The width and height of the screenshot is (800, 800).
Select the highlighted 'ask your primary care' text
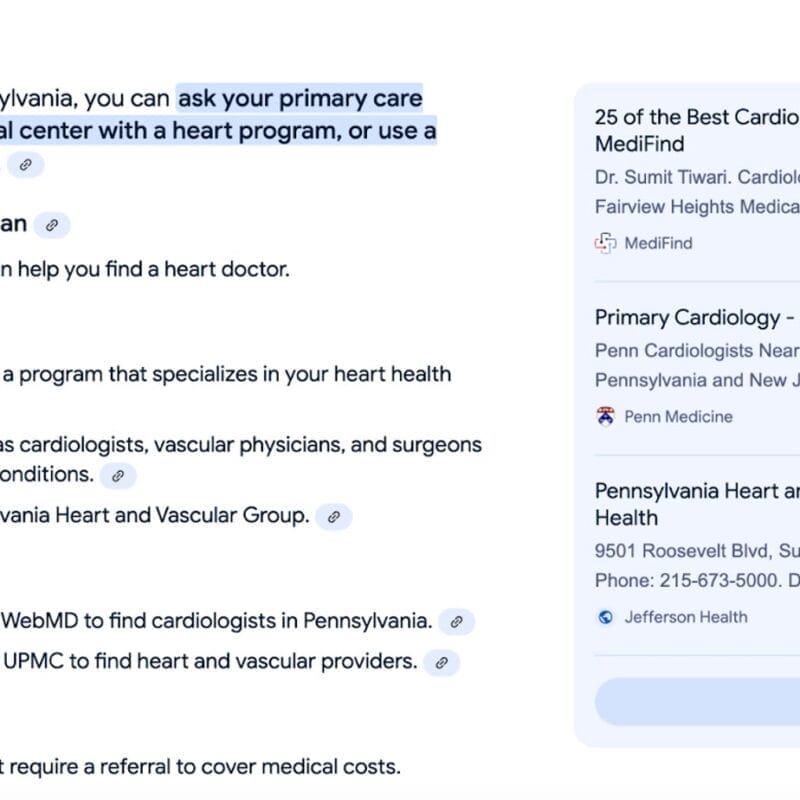coord(300,98)
